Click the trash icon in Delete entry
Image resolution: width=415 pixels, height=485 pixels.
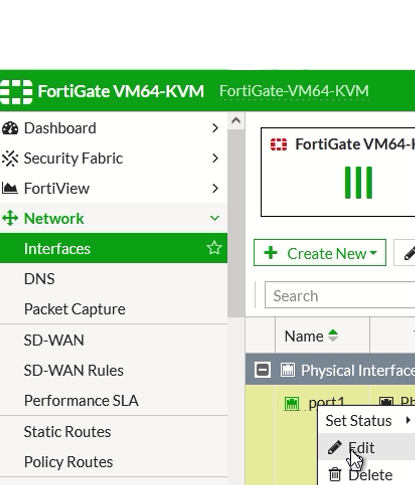(x=335, y=474)
